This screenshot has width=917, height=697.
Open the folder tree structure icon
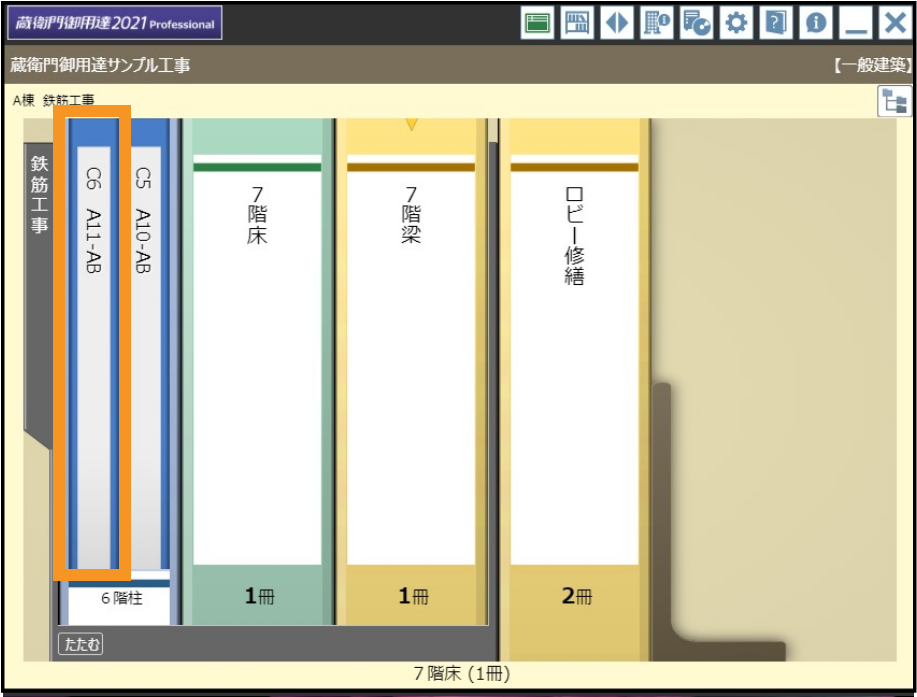(893, 101)
